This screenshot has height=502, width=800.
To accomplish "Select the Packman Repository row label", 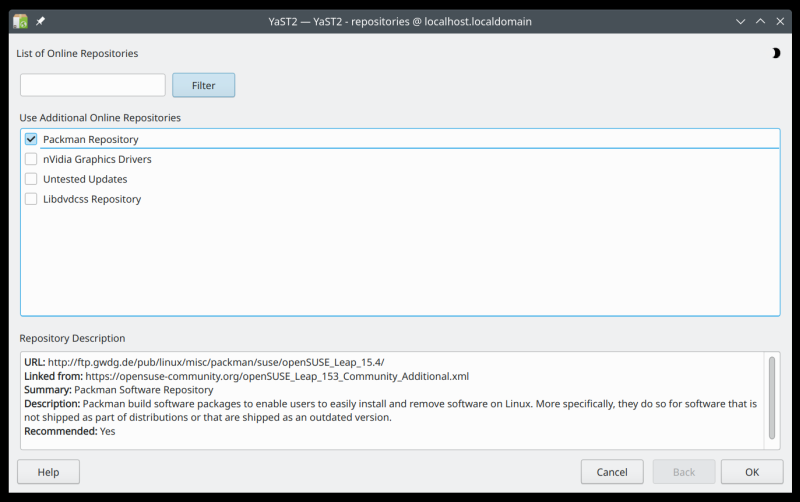I will (x=90, y=140).
